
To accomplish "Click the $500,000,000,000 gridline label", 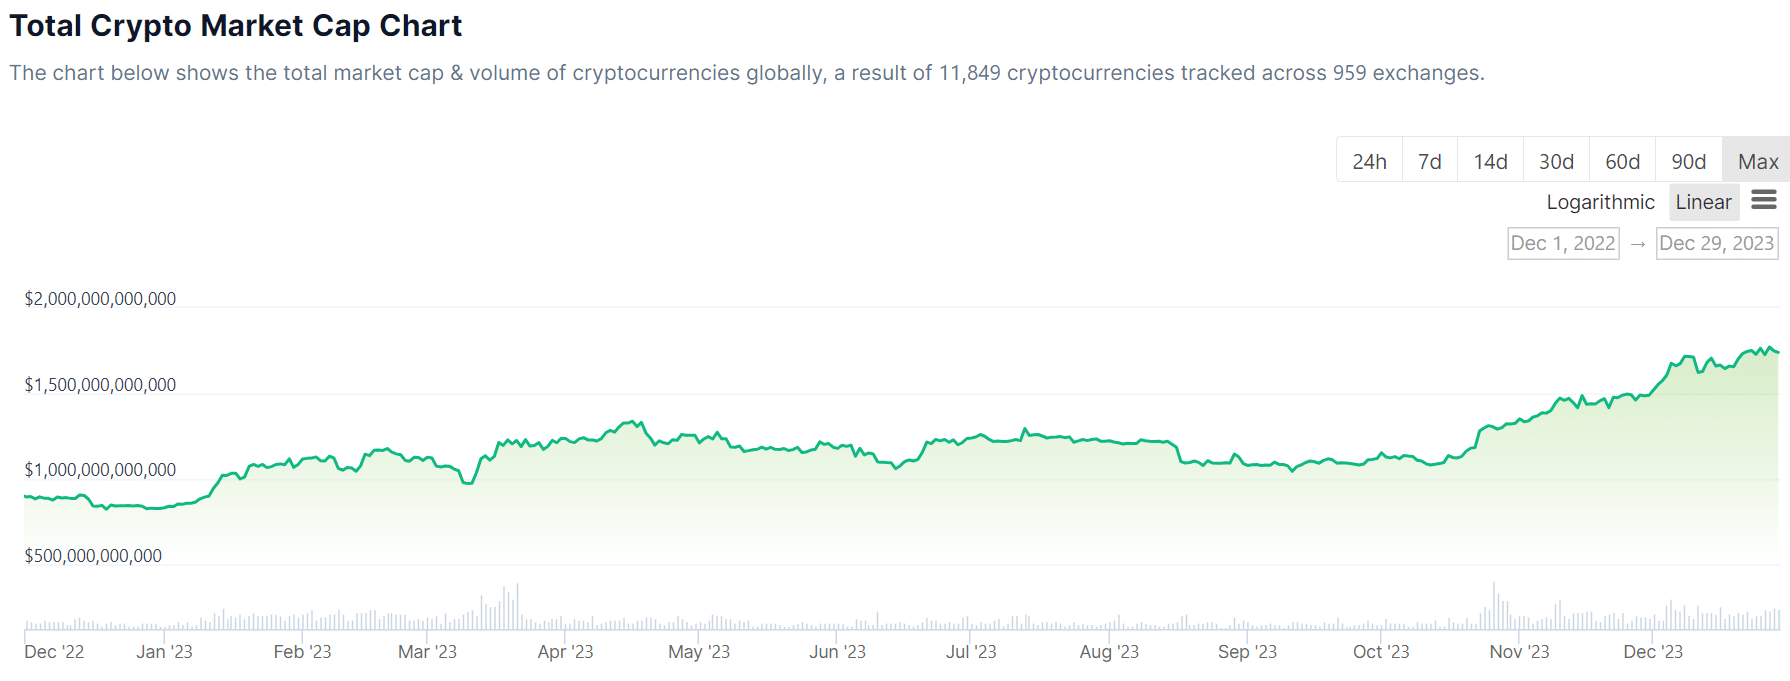I will [x=93, y=556].
